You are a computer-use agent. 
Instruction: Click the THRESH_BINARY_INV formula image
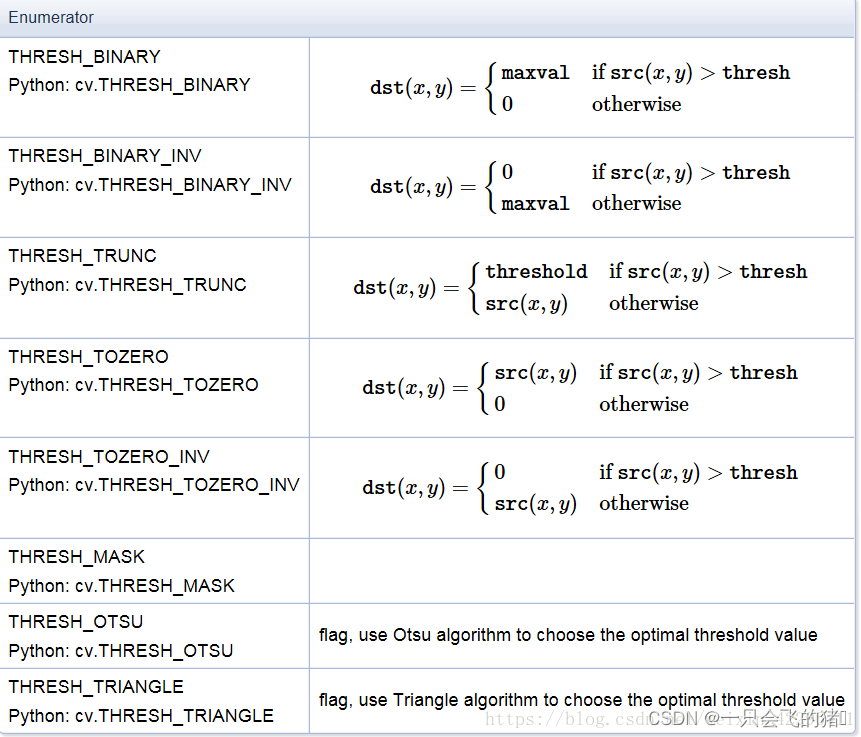[580, 187]
